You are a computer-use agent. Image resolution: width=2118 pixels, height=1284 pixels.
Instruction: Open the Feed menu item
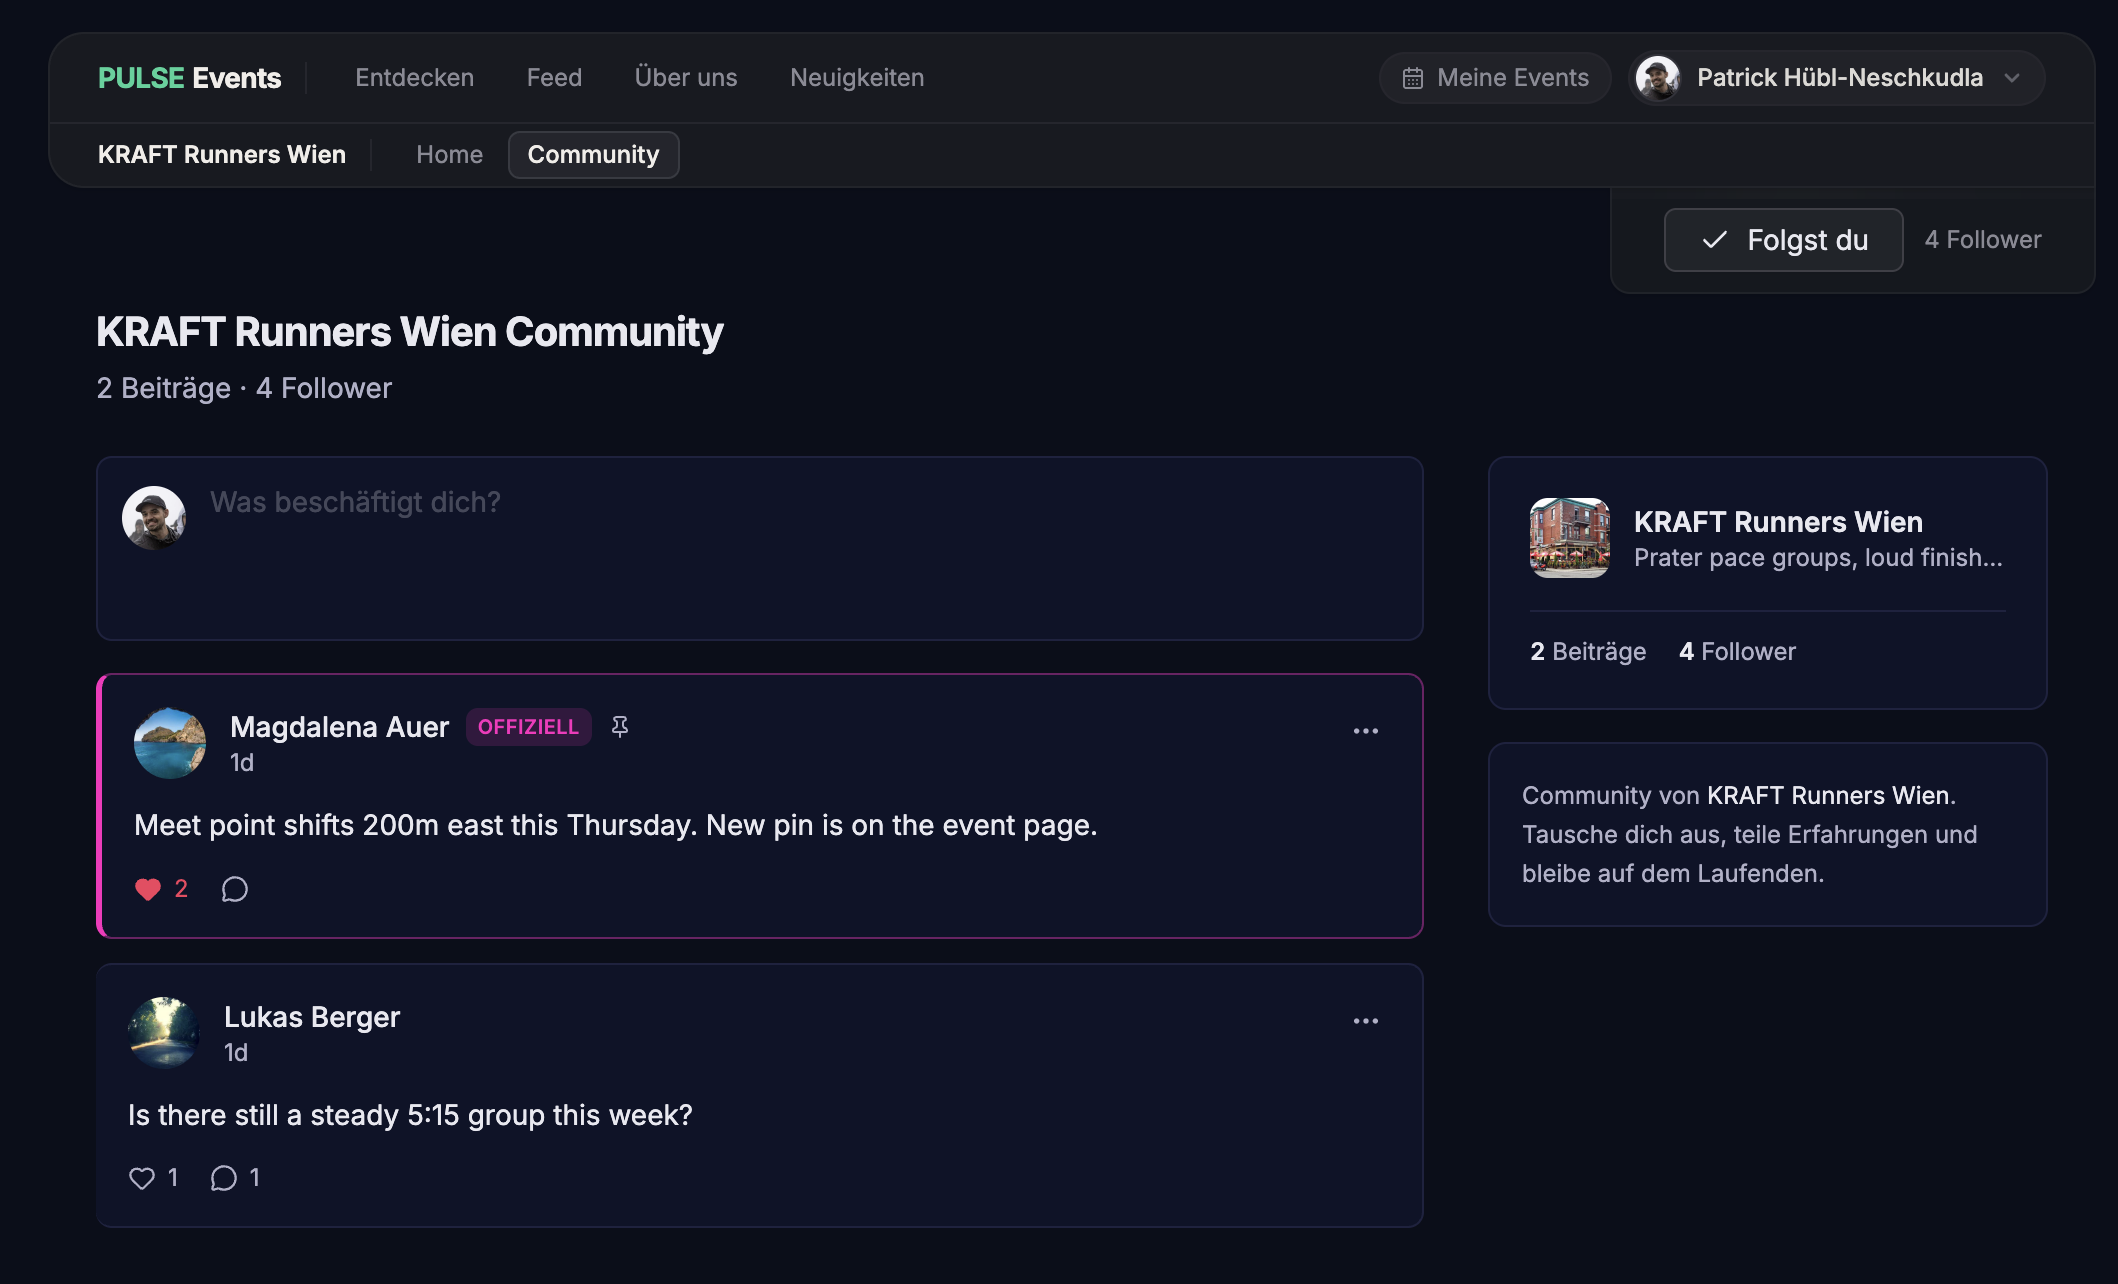pyautogui.click(x=554, y=77)
